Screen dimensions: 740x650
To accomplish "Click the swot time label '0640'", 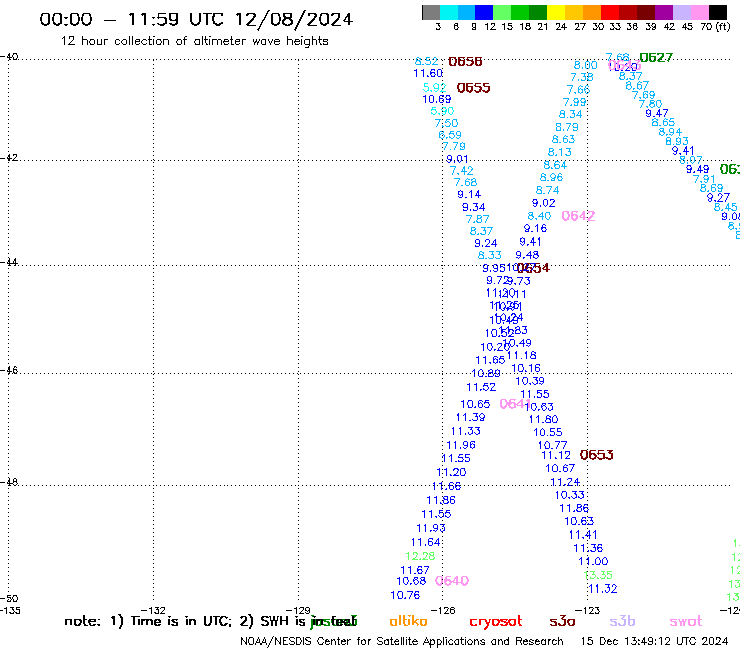I will pos(452,581).
